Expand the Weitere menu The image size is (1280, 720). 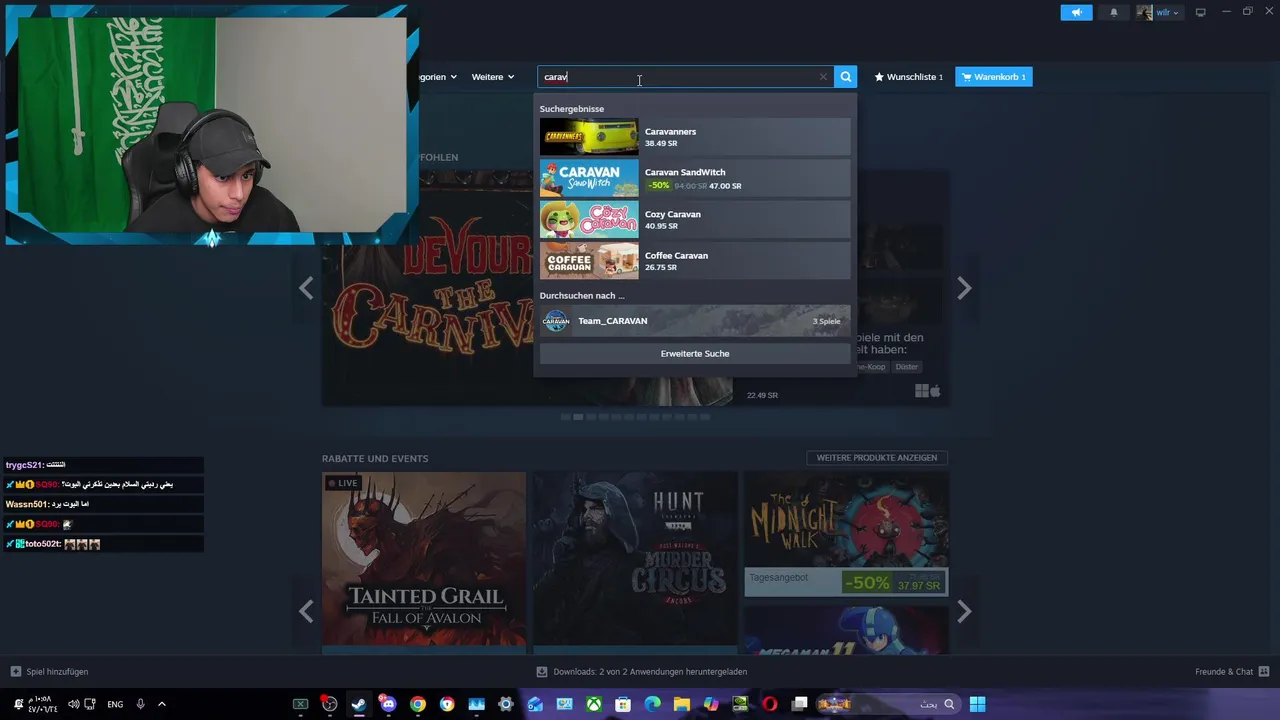click(x=493, y=77)
